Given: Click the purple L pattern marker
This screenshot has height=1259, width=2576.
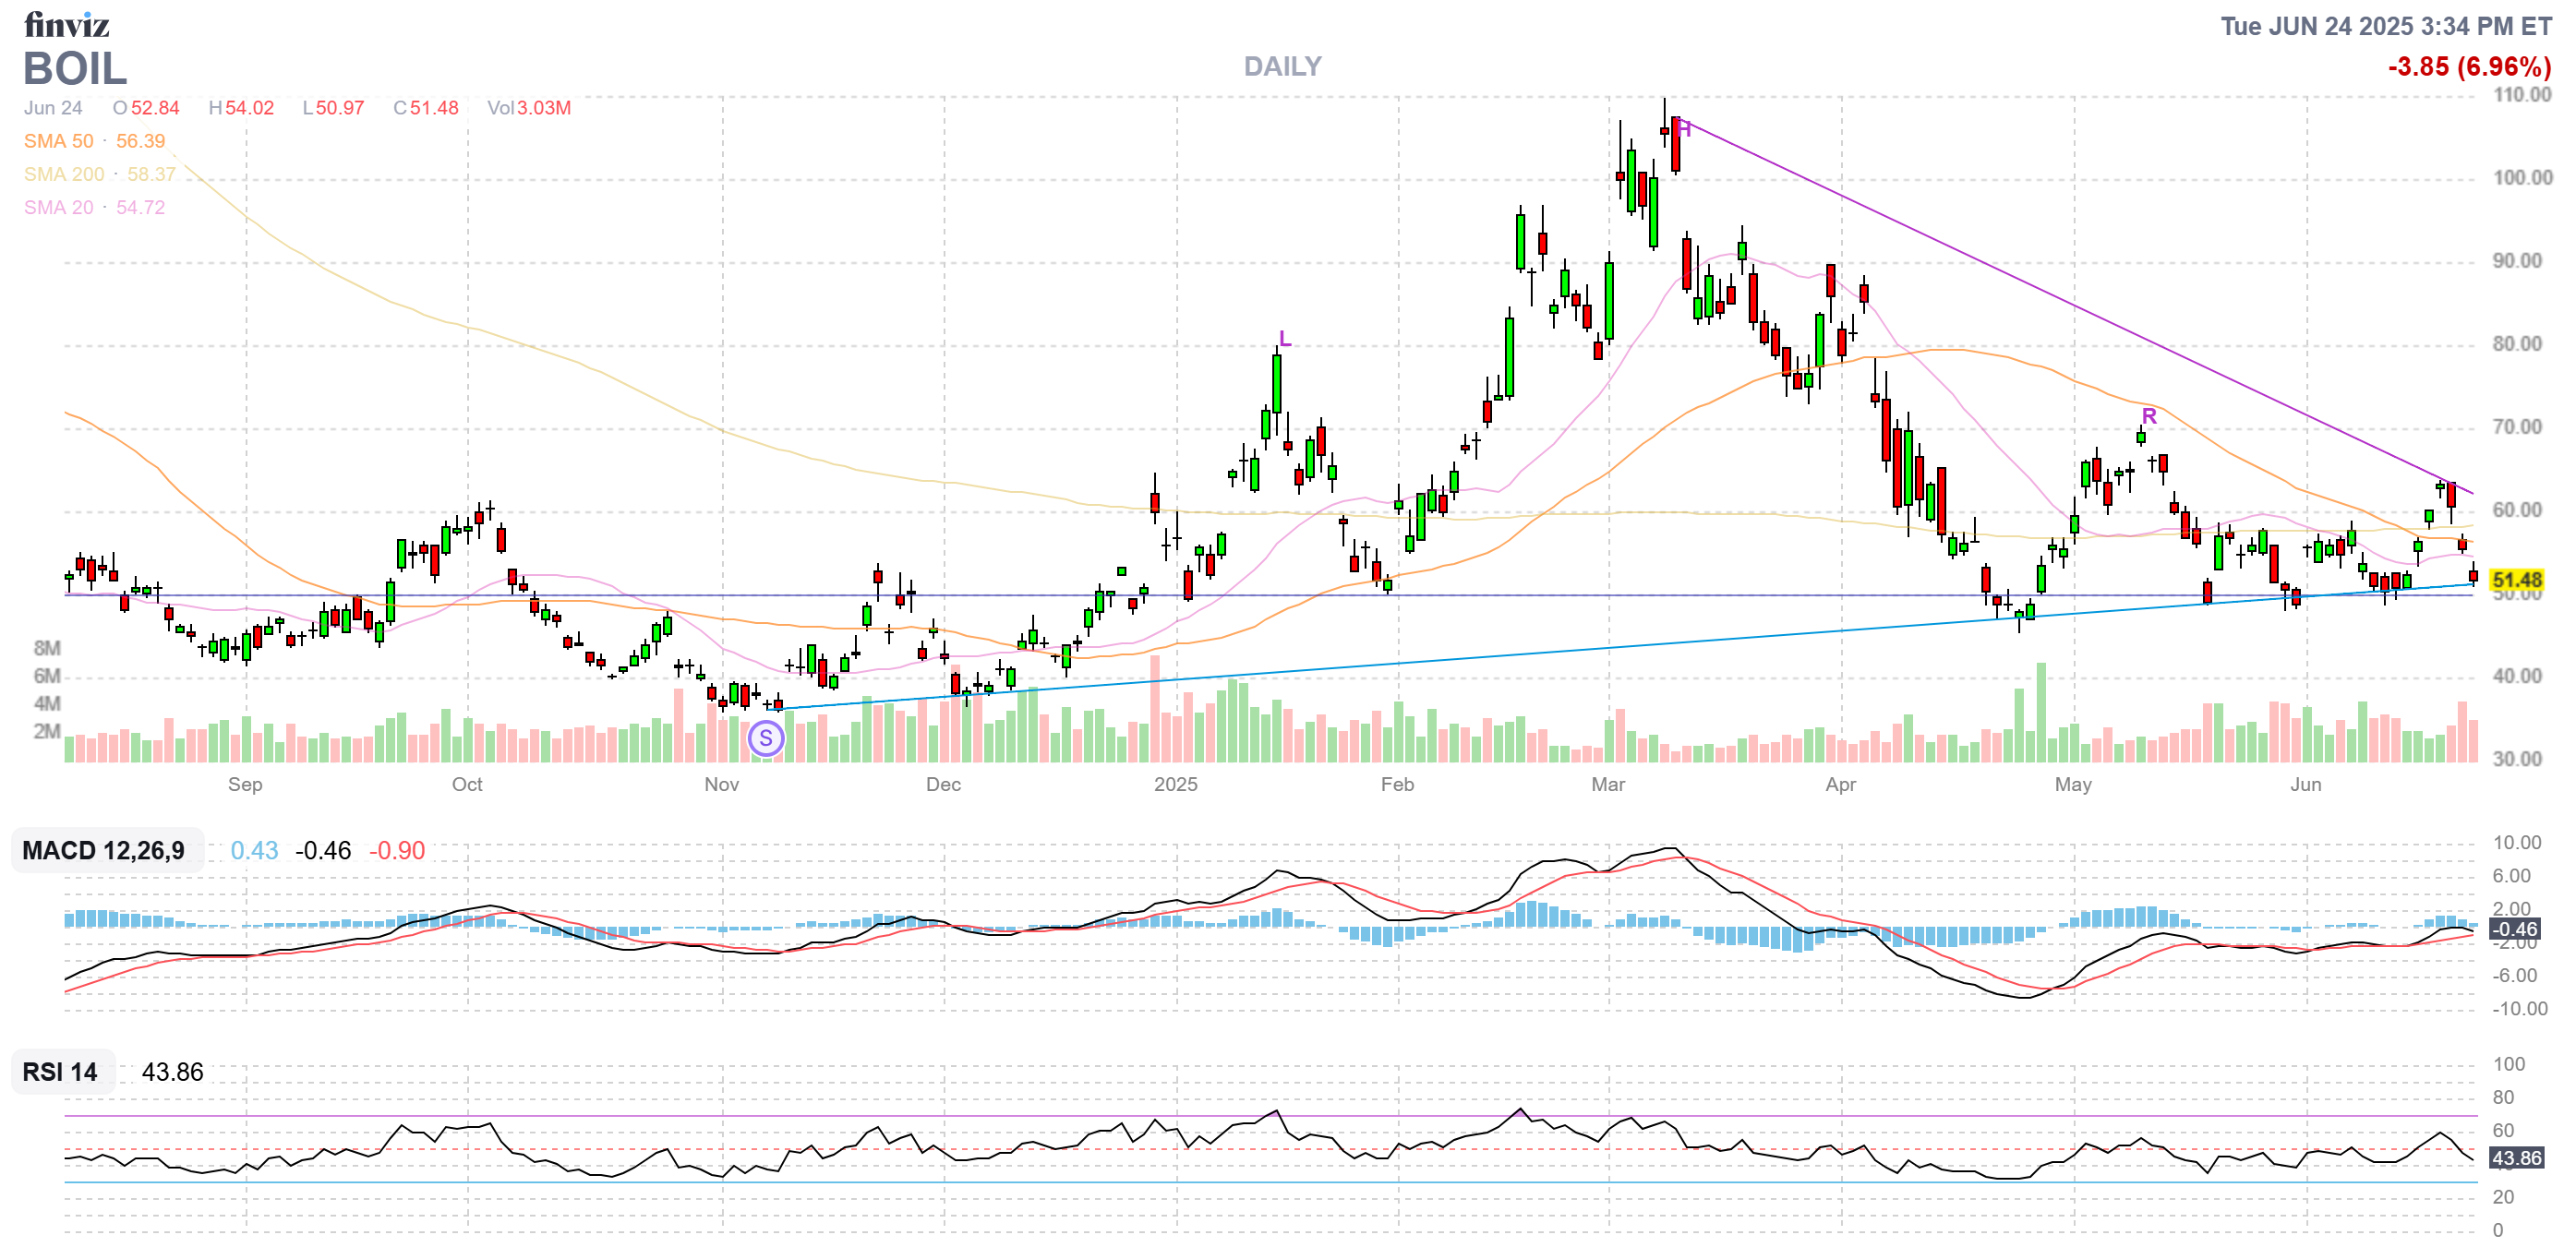Looking at the screenshot, I should coord(1284,339).
